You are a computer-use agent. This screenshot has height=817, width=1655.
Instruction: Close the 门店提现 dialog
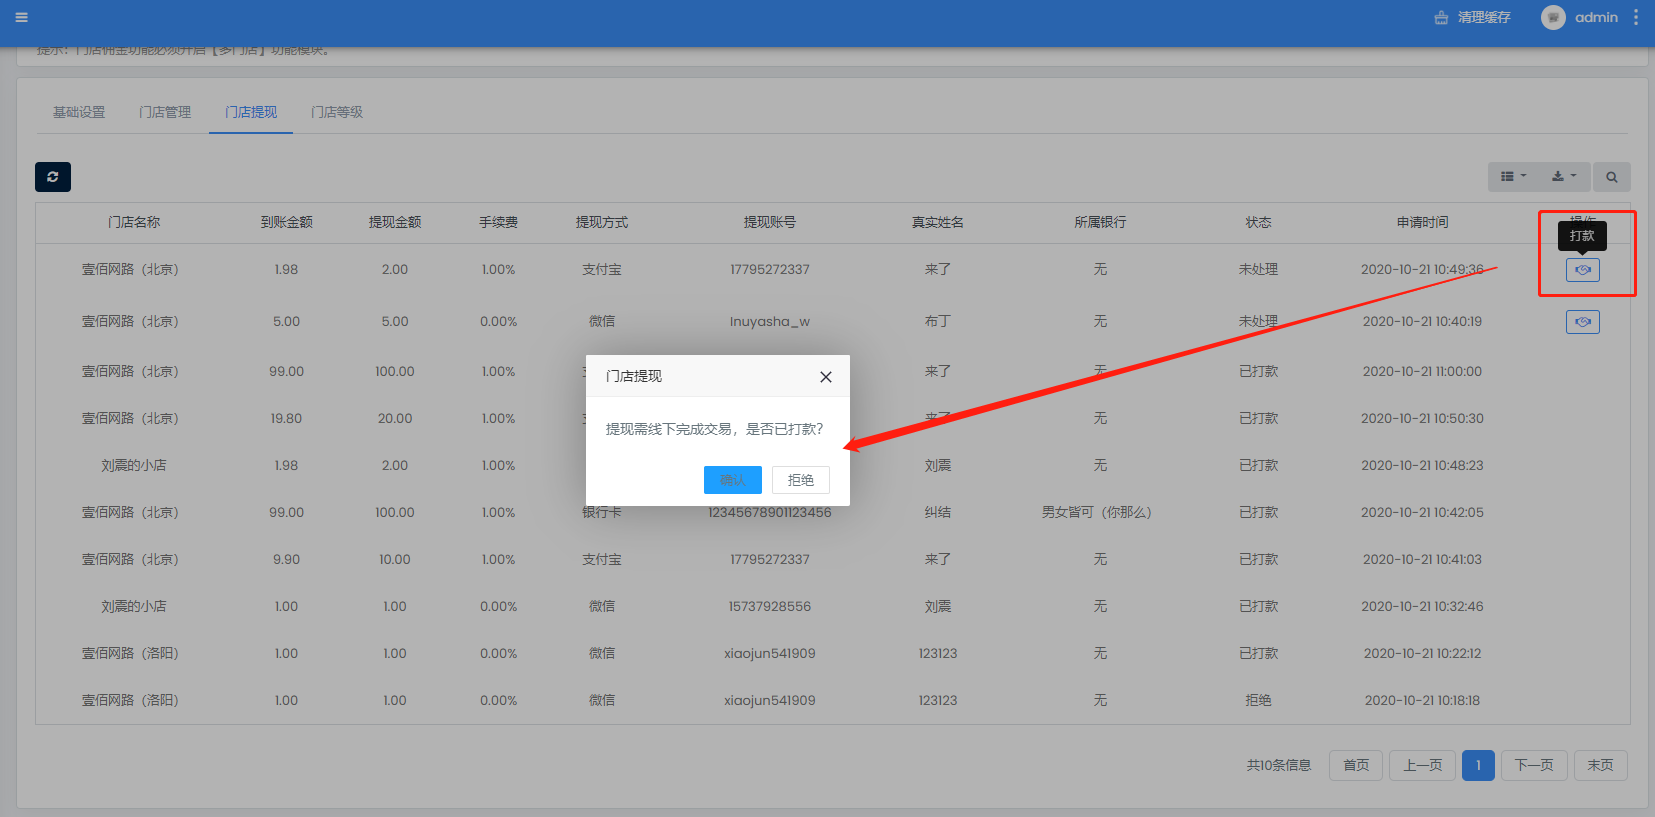825,377
